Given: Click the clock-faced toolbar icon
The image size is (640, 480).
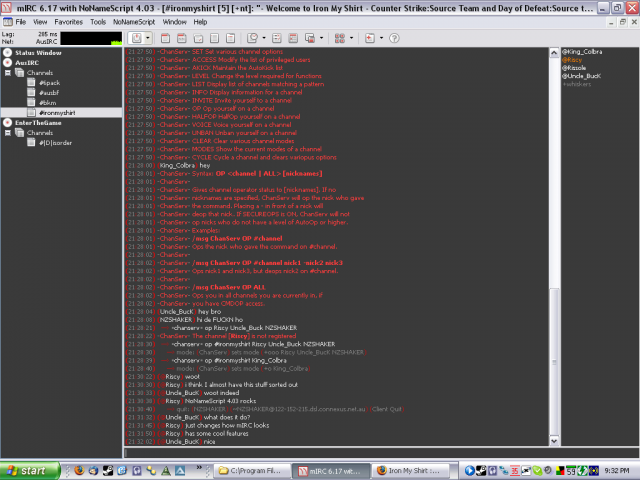Looking at the screenshot, I should coord(252,38).
